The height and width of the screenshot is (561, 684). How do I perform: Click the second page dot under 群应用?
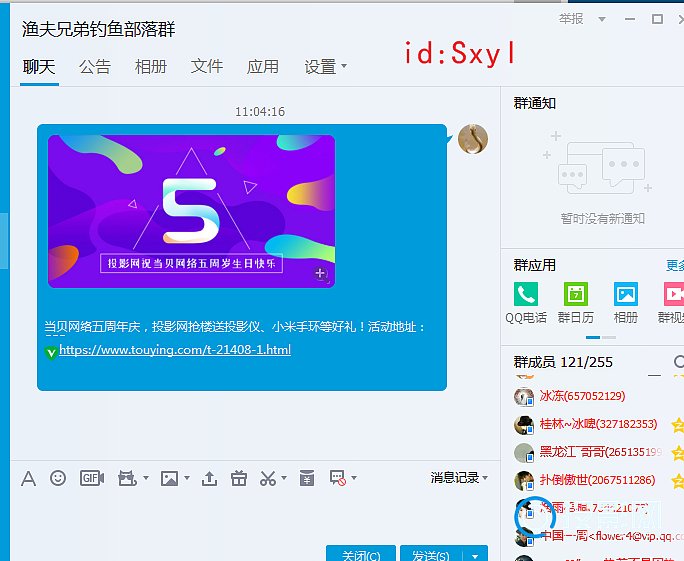[609, 337]
